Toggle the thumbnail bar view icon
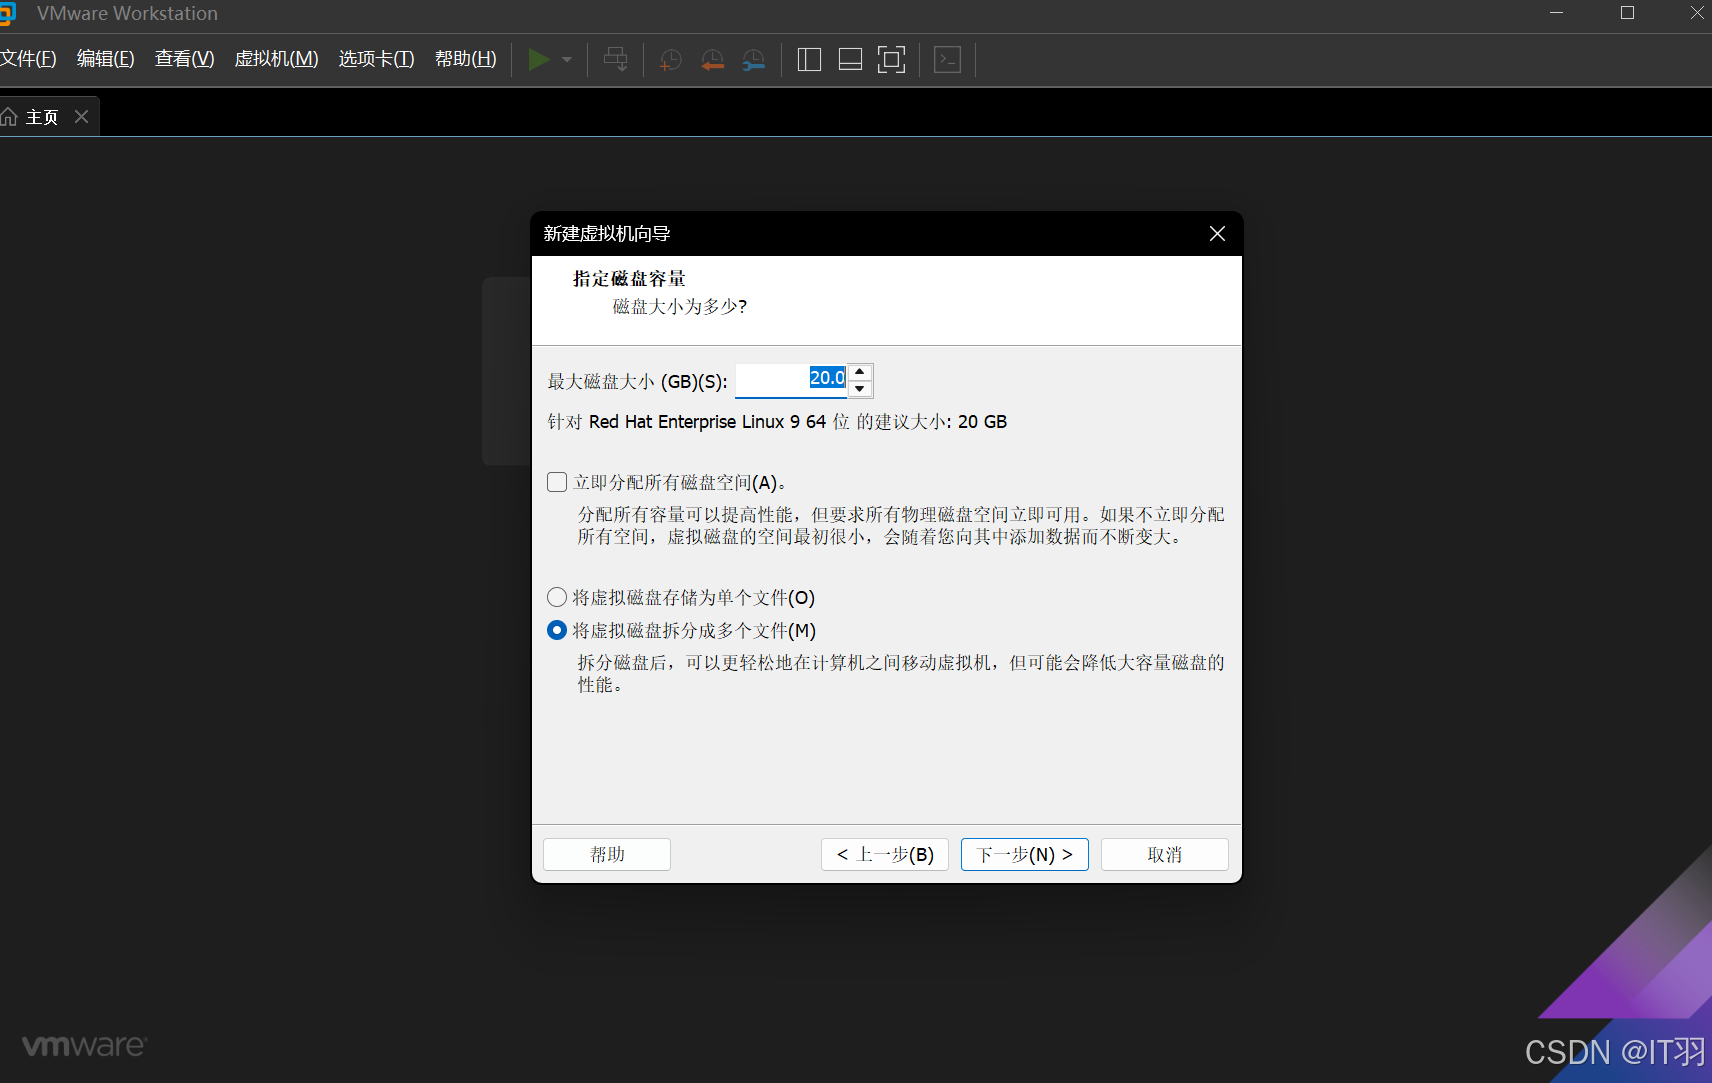This screenshot has width=1712, height=1083. [x=850, y=60]
